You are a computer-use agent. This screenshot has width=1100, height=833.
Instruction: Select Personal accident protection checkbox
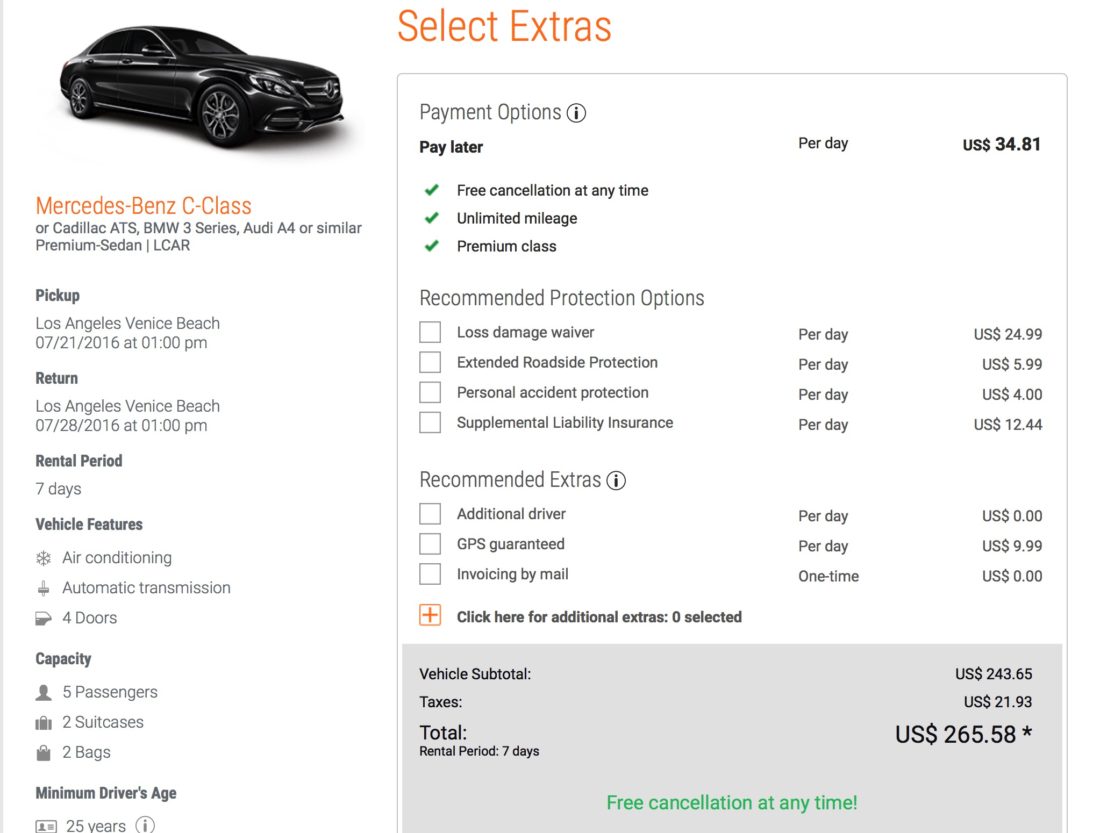(x=430, y=393)
